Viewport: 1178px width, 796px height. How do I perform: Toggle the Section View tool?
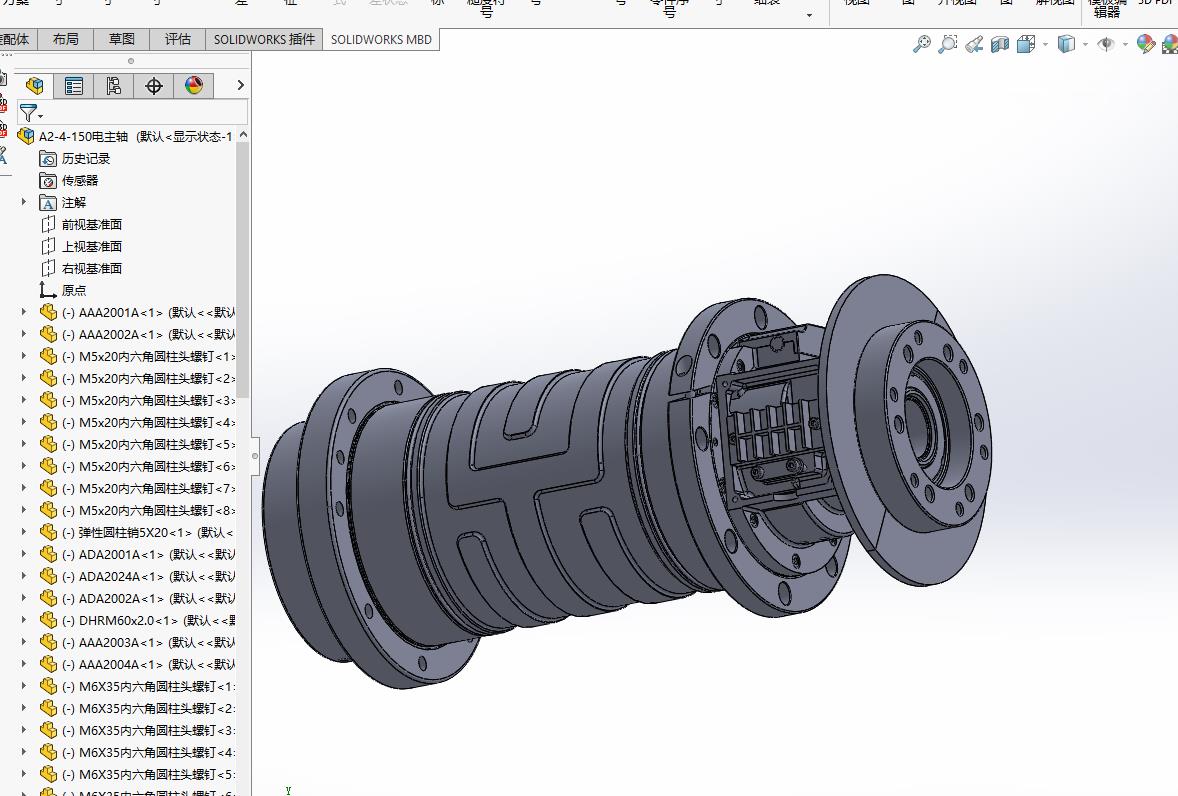1000,44
